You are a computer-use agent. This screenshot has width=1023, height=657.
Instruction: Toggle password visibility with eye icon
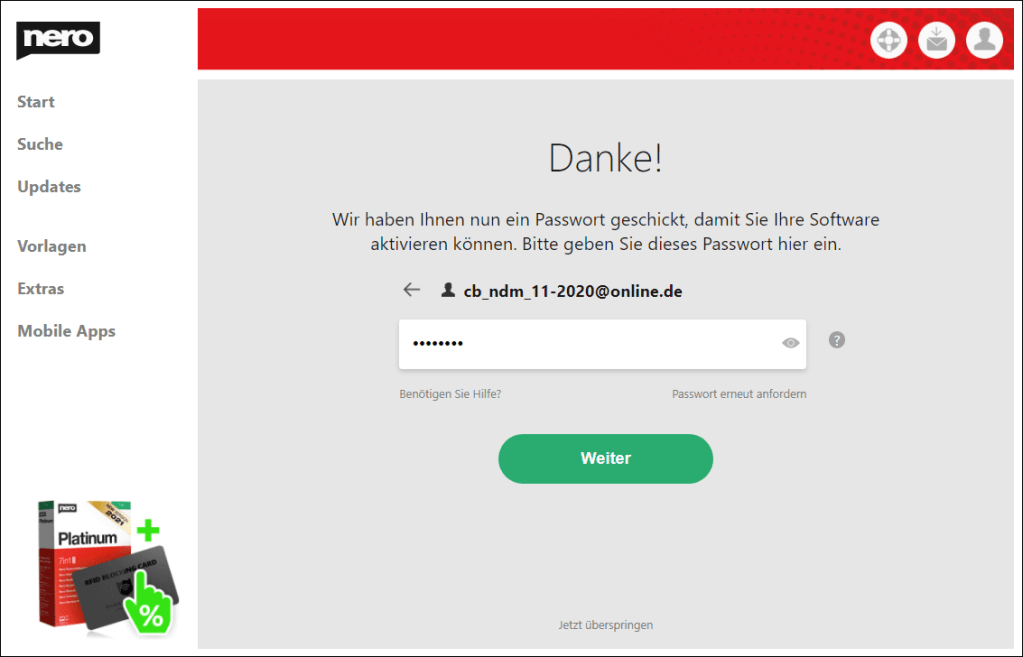coord(790,343)
